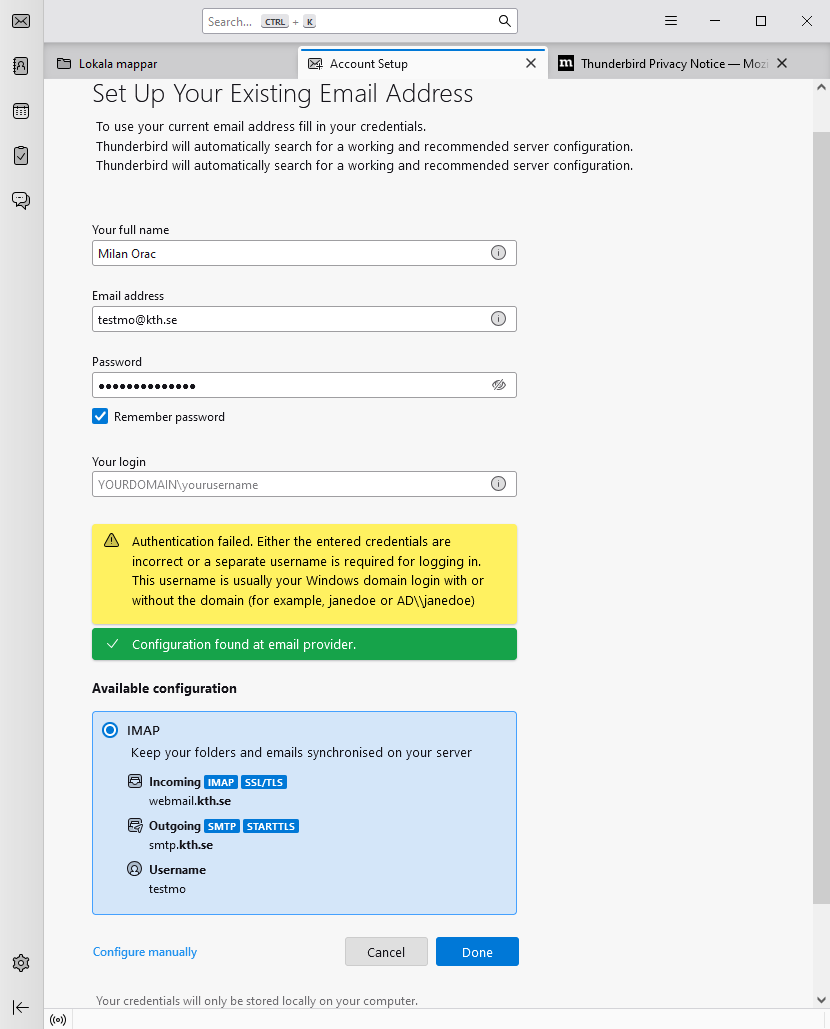This screenshot has height=1029, width=830.
Task: Open the Address Book icon
Action: pos(21,66)
